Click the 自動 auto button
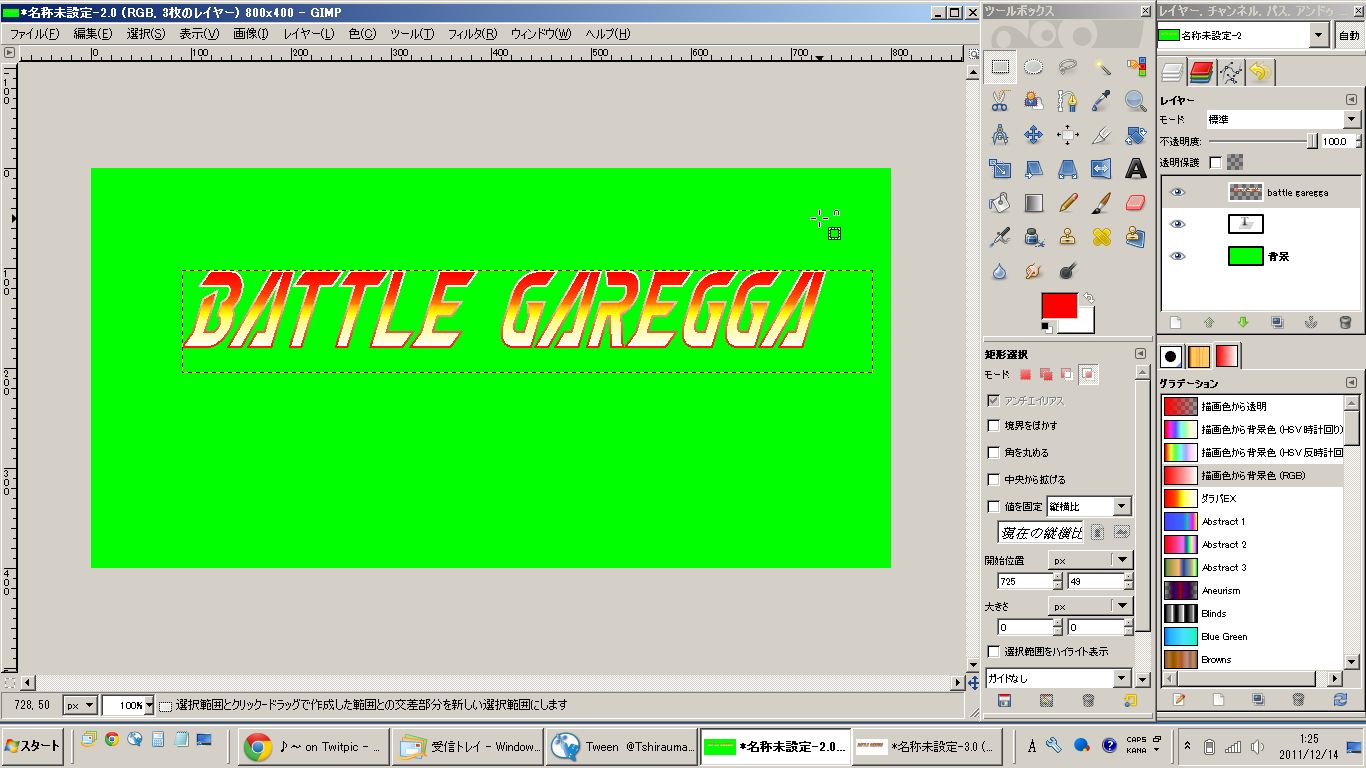The image size is (1366, 768). coord(1349,35)
